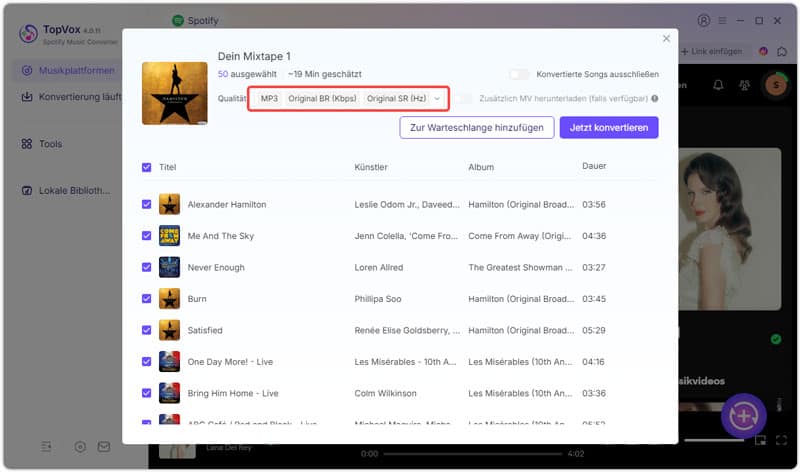Viewport: 800px width, 472px height.
Task: Click the Spotify volume slider
Action: pyautogui.click(x=714, y=440)
